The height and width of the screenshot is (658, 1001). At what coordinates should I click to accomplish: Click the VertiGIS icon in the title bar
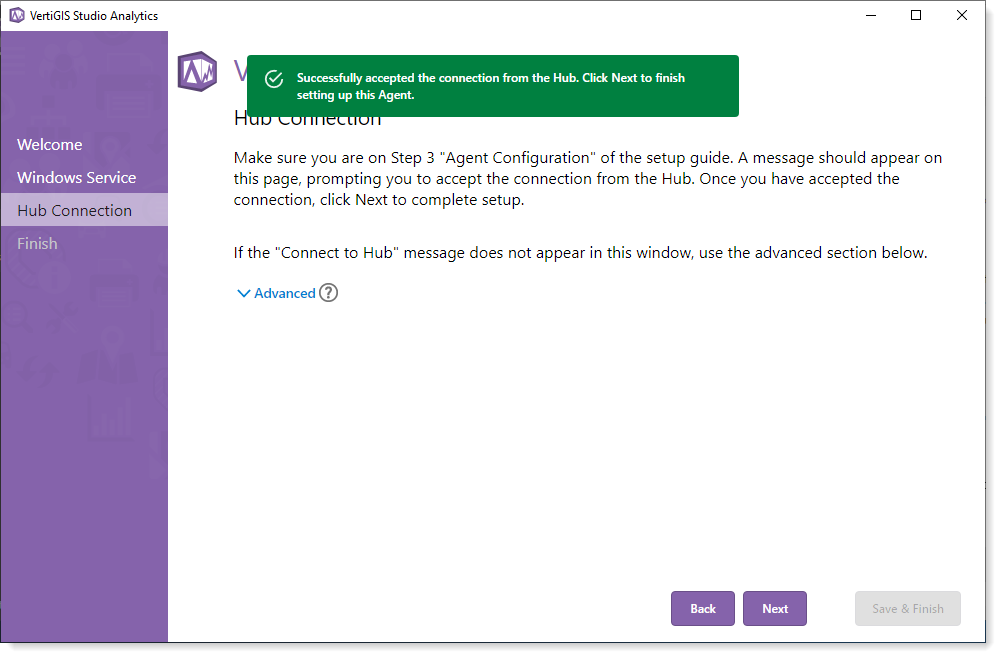(x=16, y=15)
